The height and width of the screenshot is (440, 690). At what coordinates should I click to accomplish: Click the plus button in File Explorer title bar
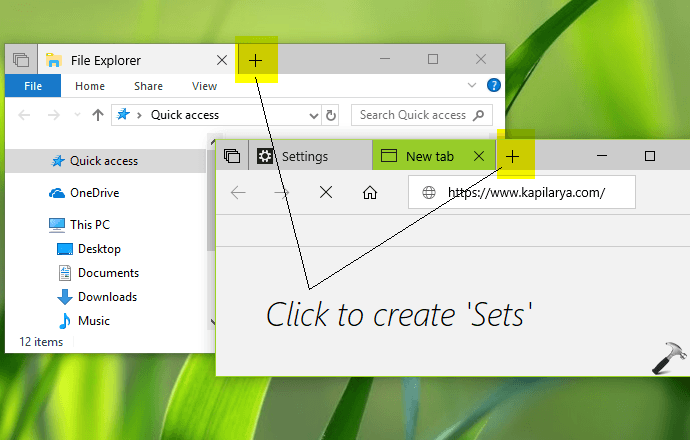(x=256, y=61)
